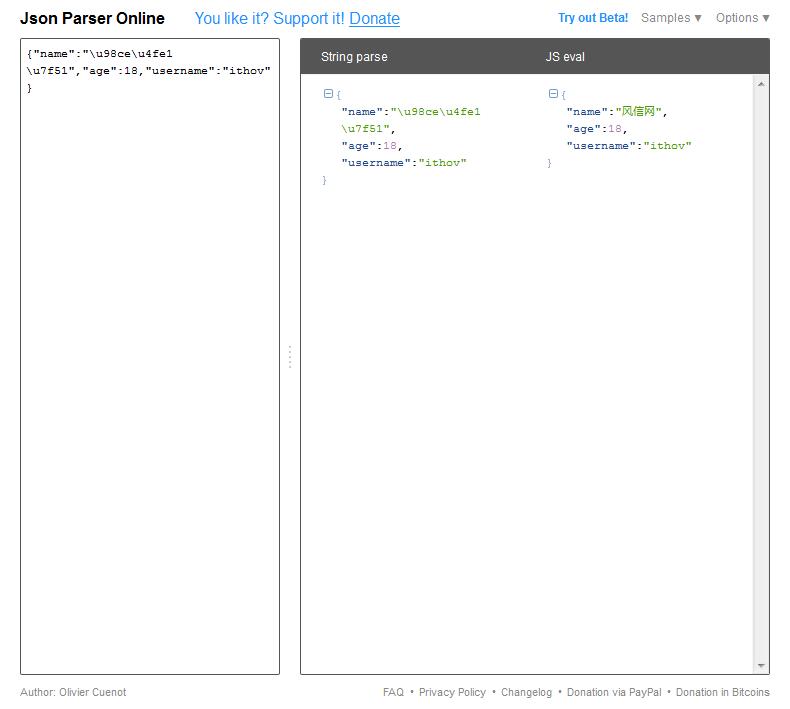Collapse the JS eval JSON tree

pos(553,94)
